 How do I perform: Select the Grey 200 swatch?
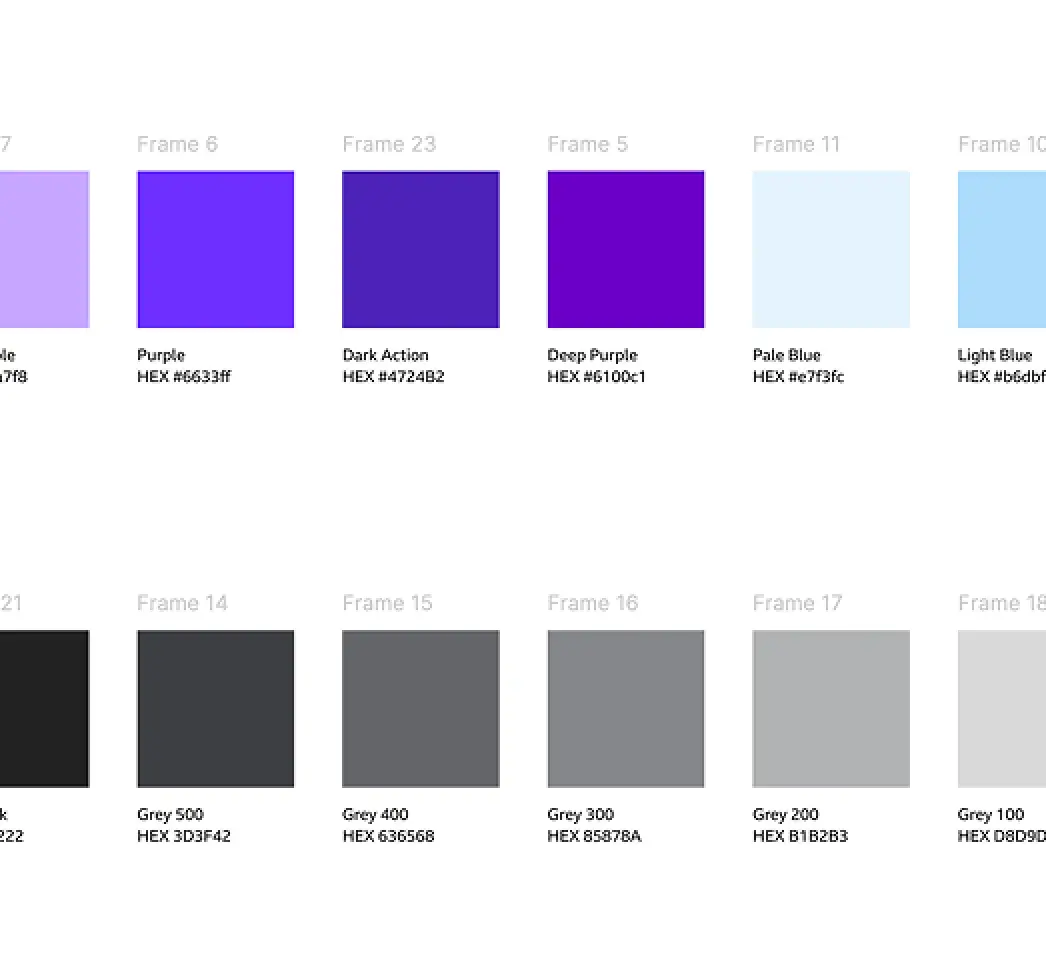coord(830,708)
